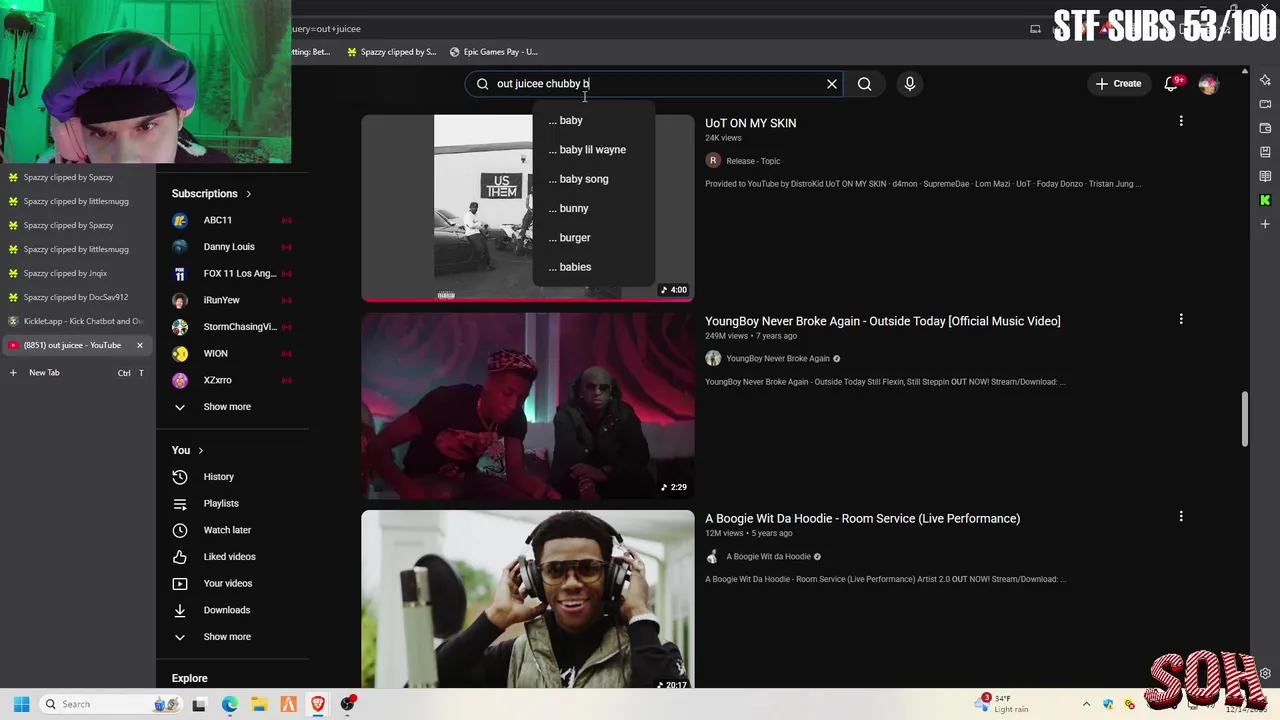Pick the '... babies' suggestion
The width and height of the screenshot is (1280, 720).
coord(593,267)
